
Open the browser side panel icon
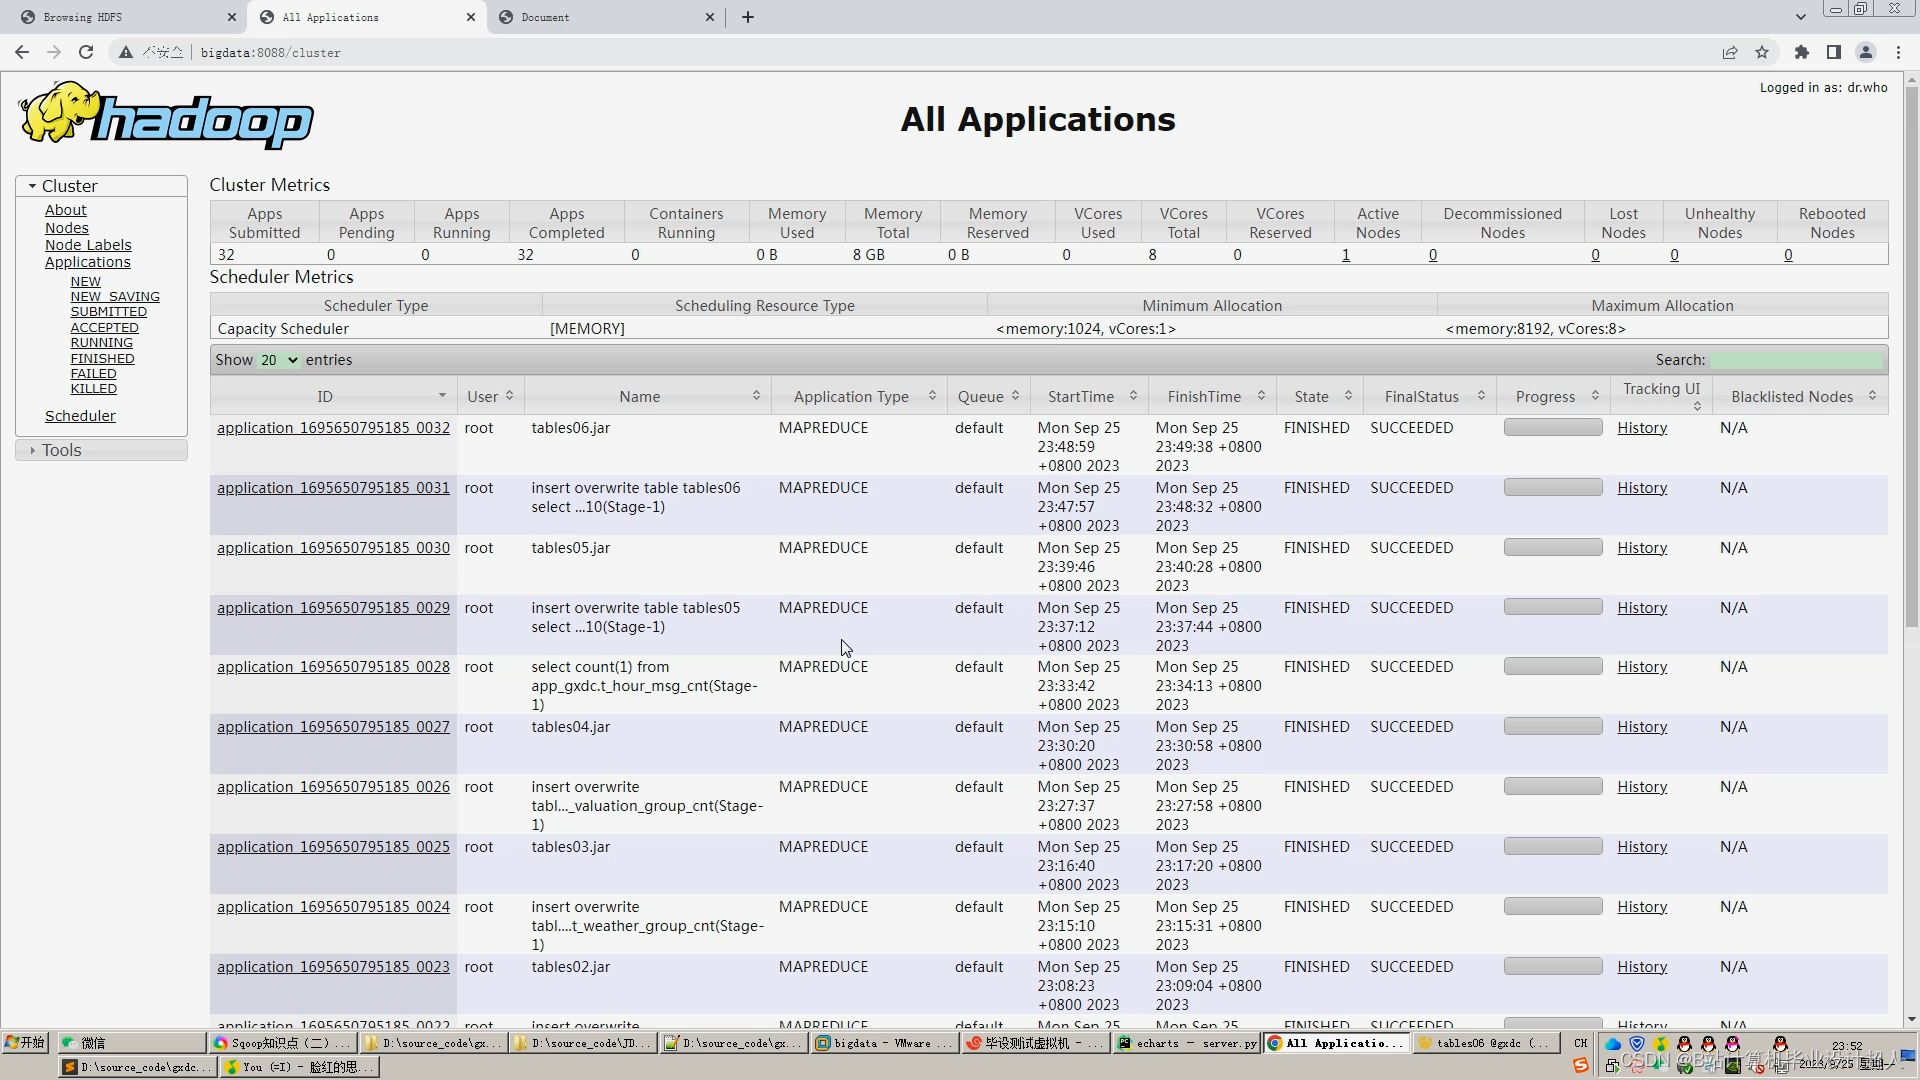[1834, 52]
